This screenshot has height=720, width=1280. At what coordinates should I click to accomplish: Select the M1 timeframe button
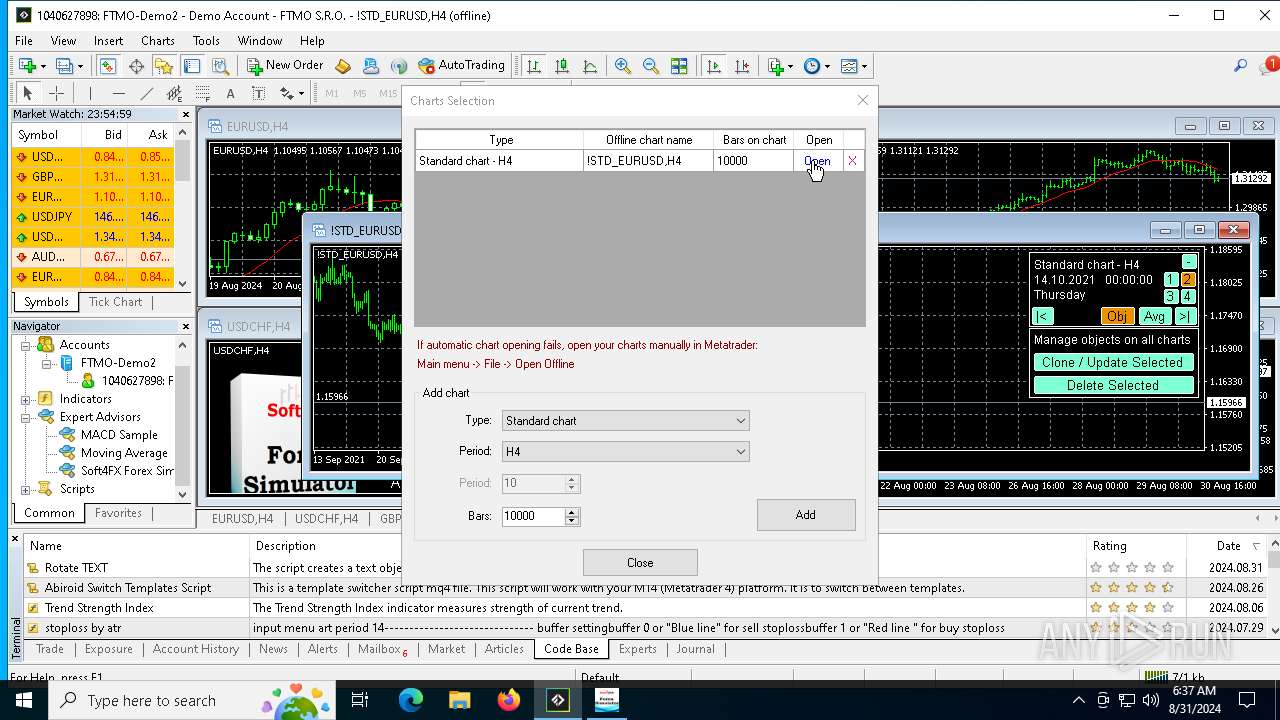[x=332, y=93]
